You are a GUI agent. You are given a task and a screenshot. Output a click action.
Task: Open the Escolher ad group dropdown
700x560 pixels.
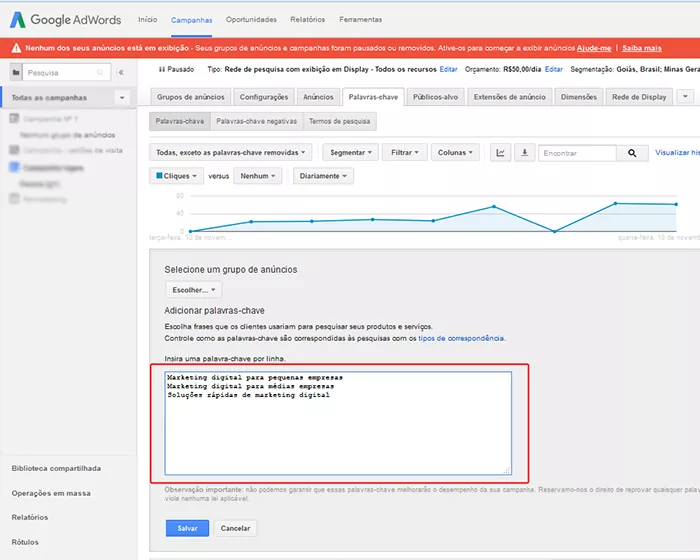pos(193,290)
